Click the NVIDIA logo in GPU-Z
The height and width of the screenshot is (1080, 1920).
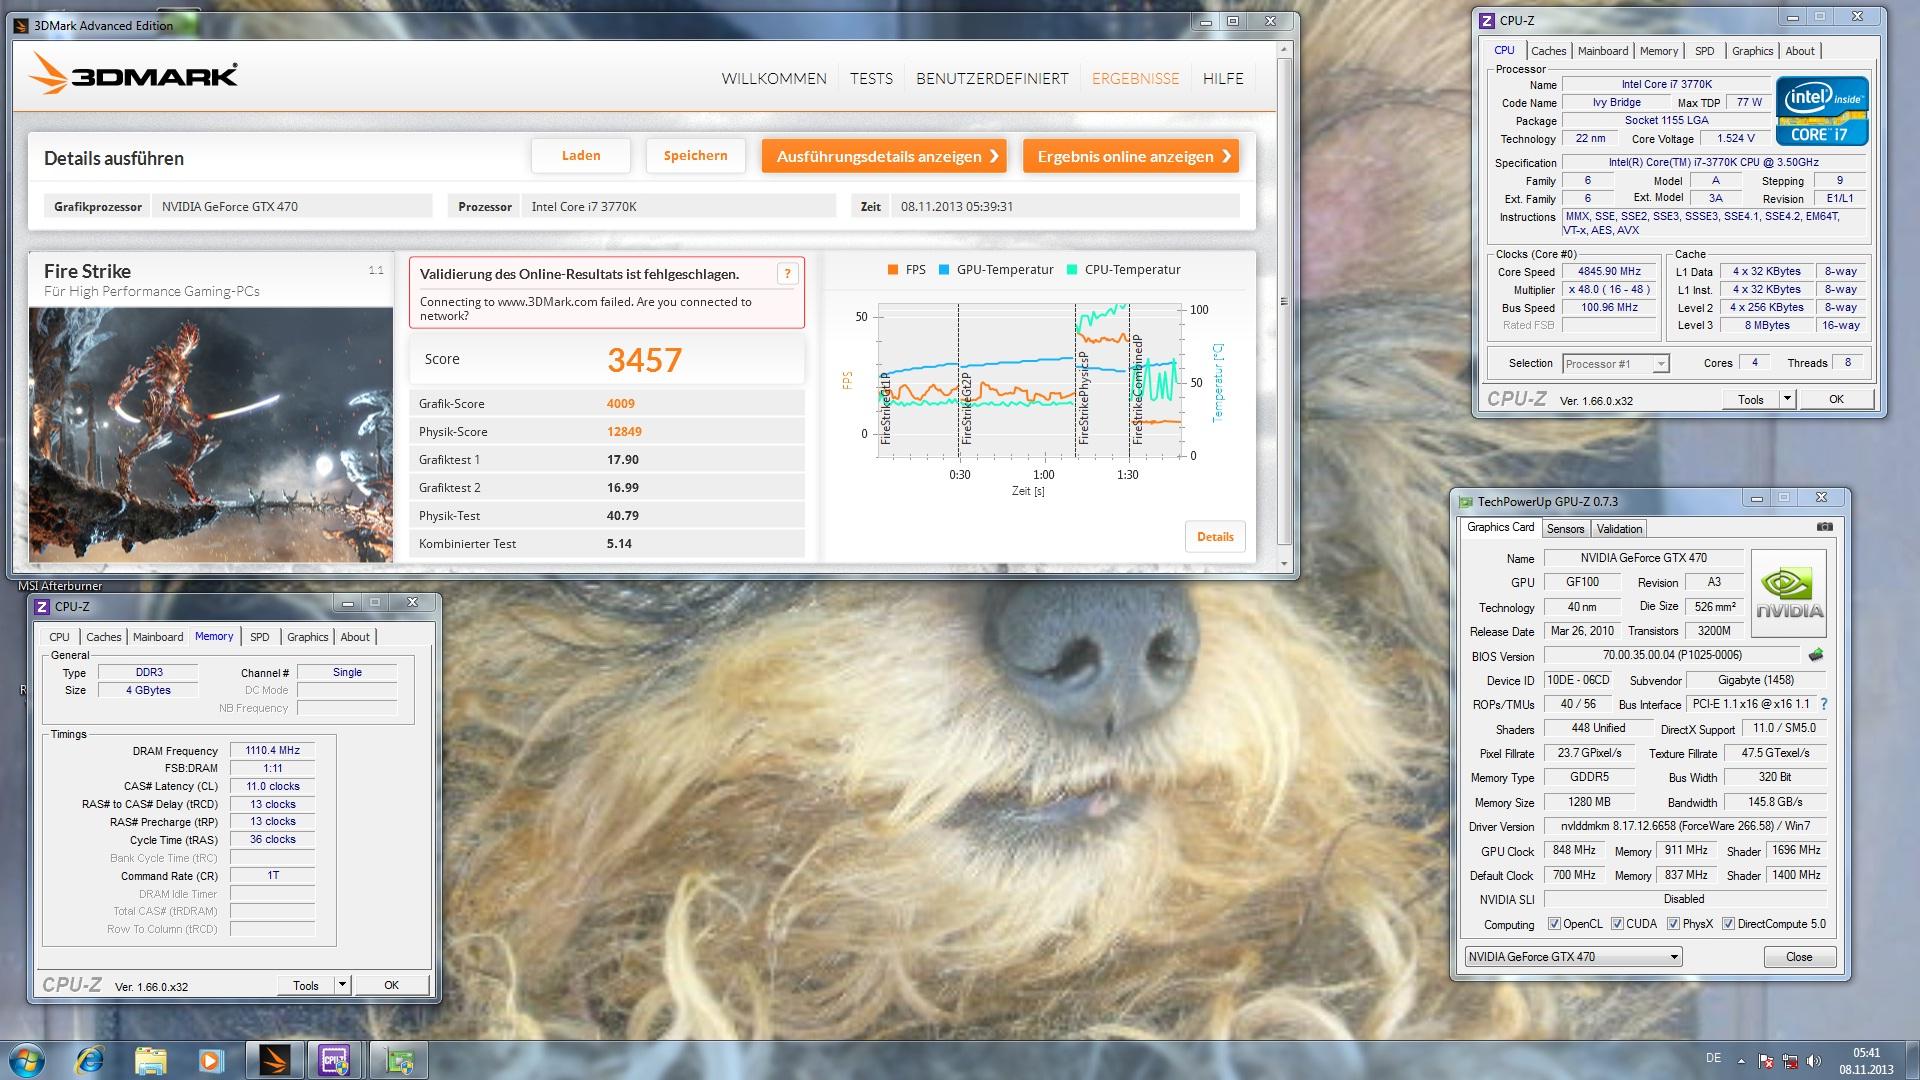[1789, 593]
